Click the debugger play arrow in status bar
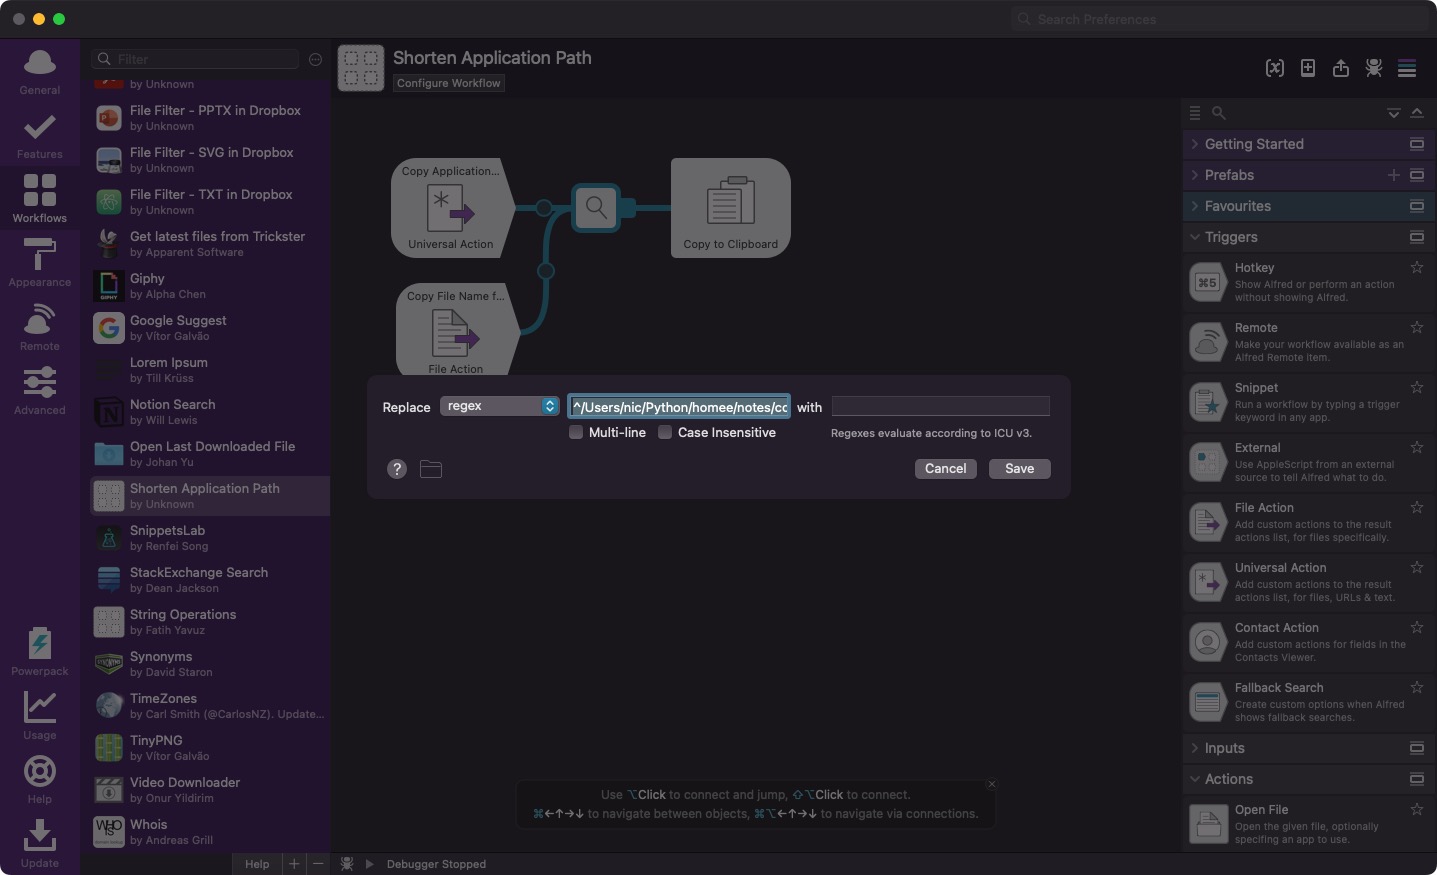Image resolution: width=1437 pixels, height=875 pixels. (x=369, y=864)
